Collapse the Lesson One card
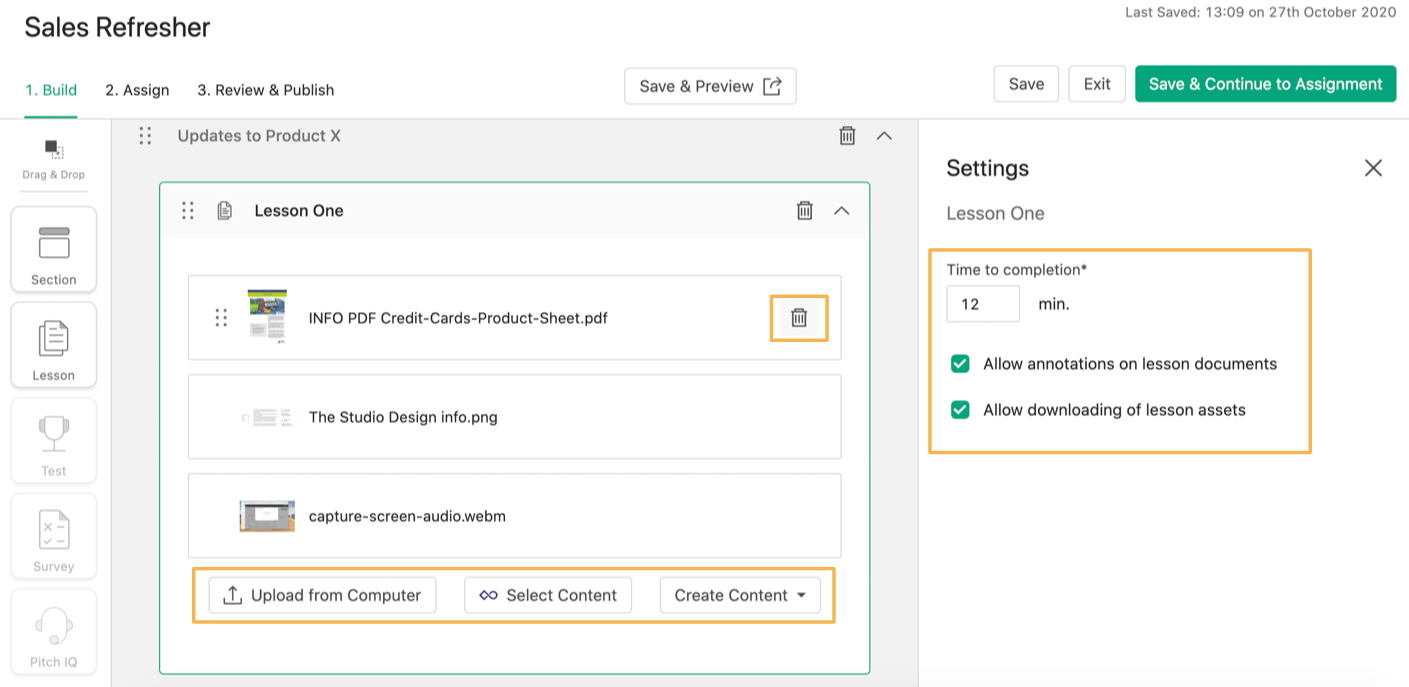 pyautogui.click(x=842, y=211)
